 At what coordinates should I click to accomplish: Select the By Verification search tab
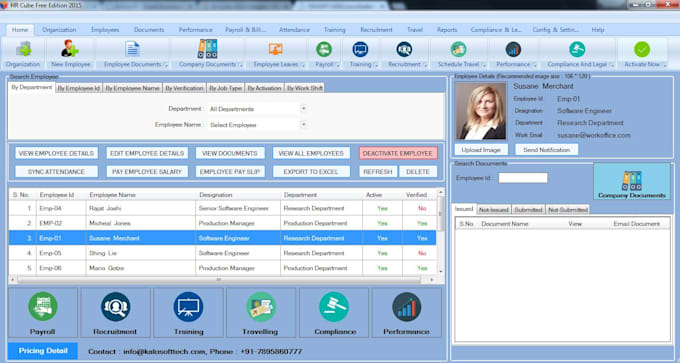pos(184,88)
